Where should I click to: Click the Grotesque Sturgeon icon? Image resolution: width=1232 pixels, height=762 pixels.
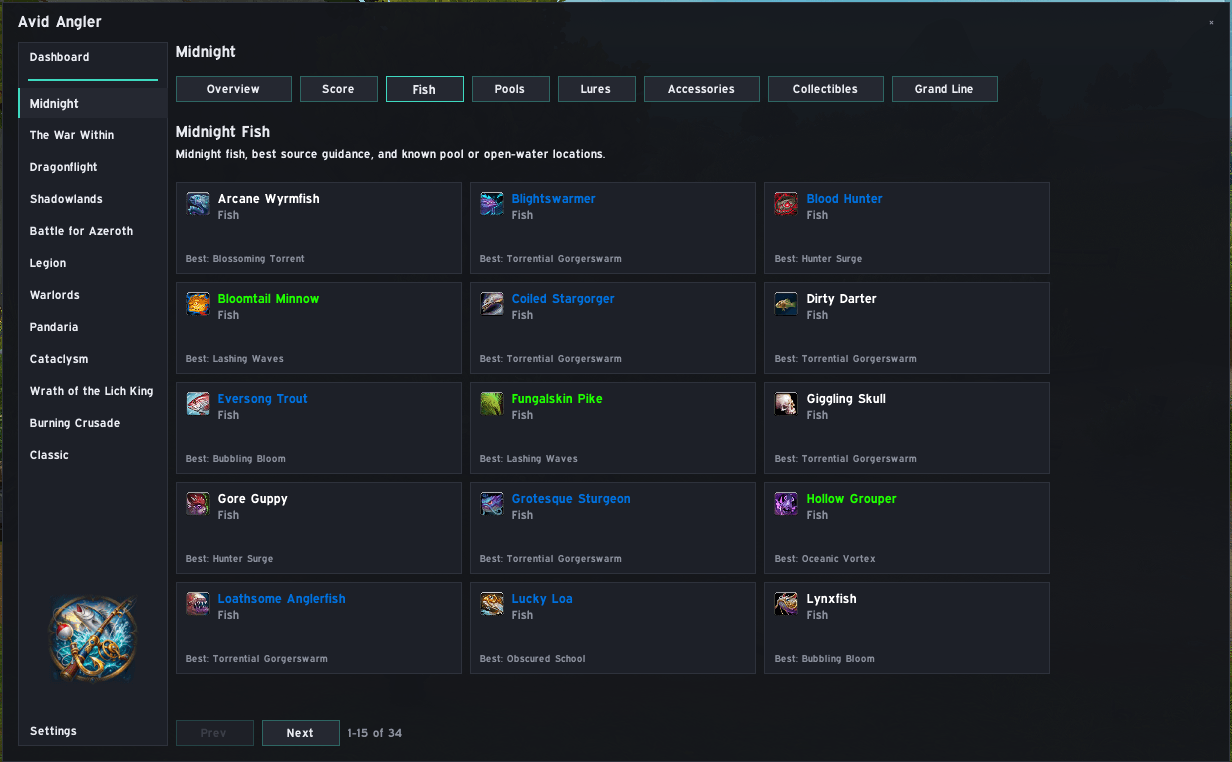pyautogui.click(x=492, y=504)
